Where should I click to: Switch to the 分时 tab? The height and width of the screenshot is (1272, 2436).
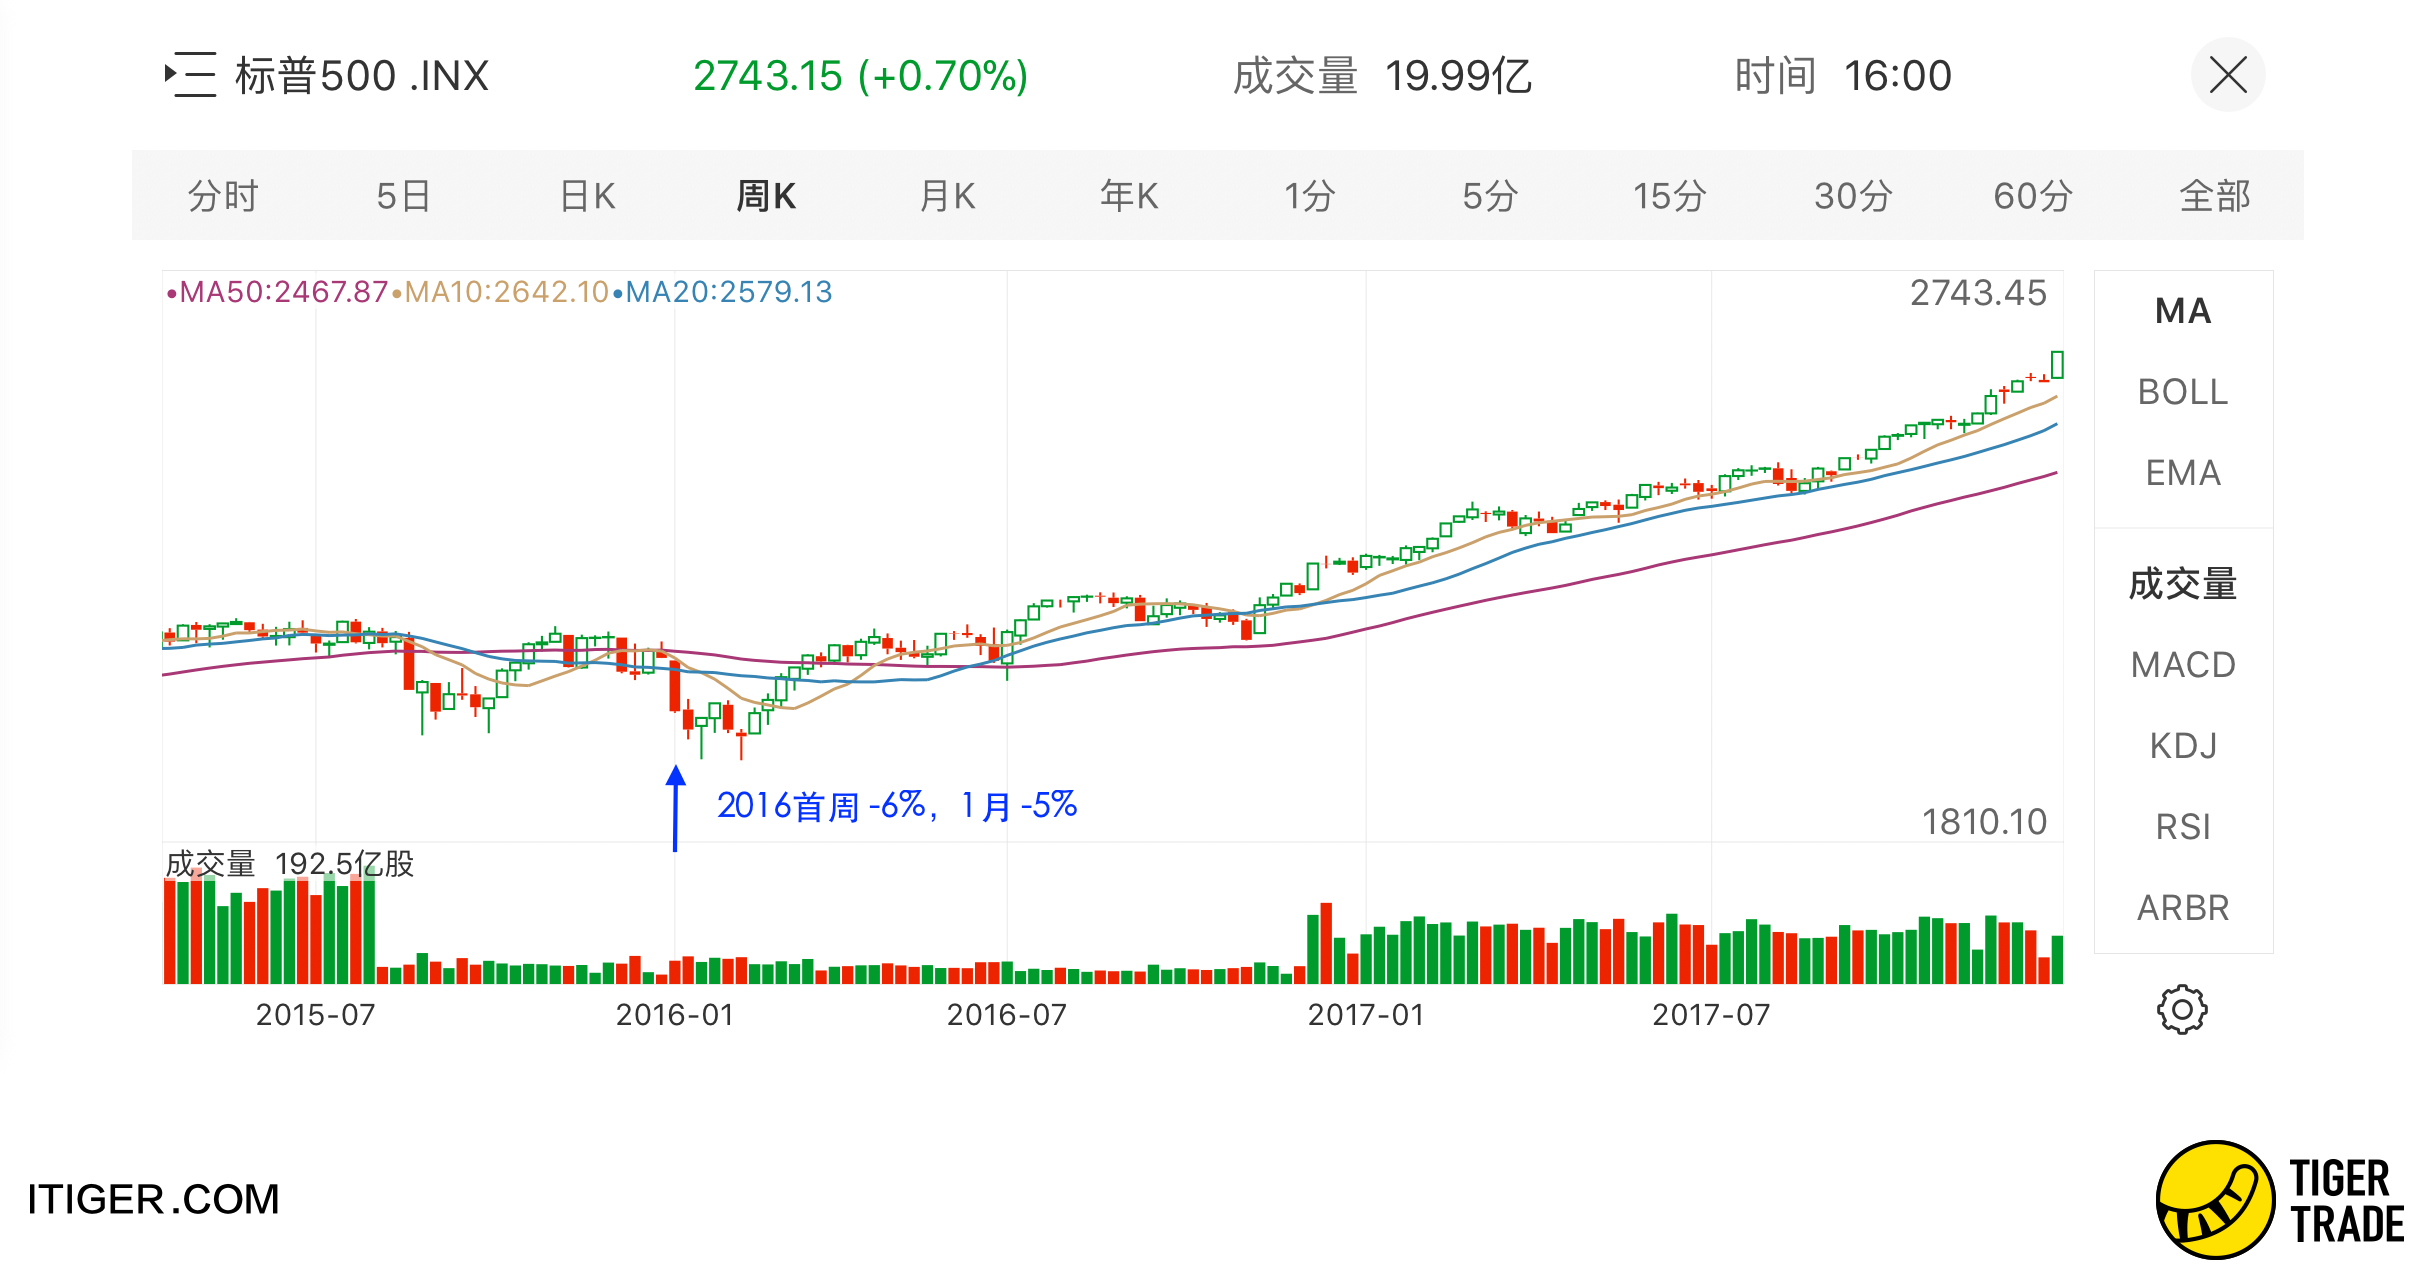[223, 196]
